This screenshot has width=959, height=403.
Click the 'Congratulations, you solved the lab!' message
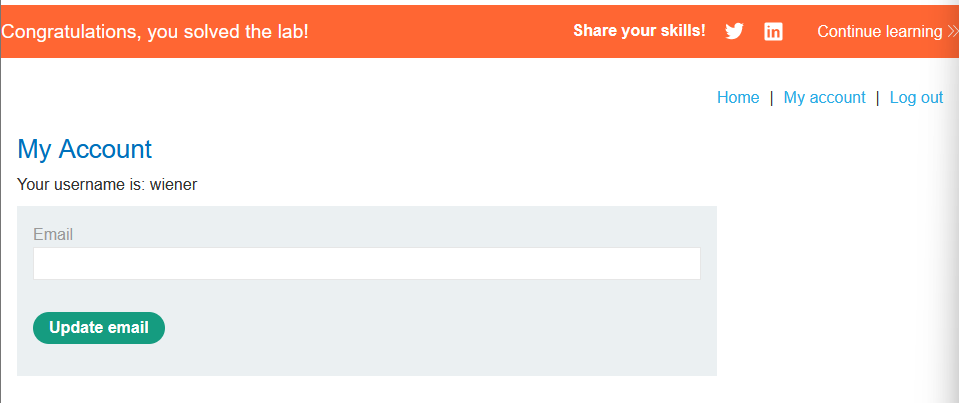(155, 31)
